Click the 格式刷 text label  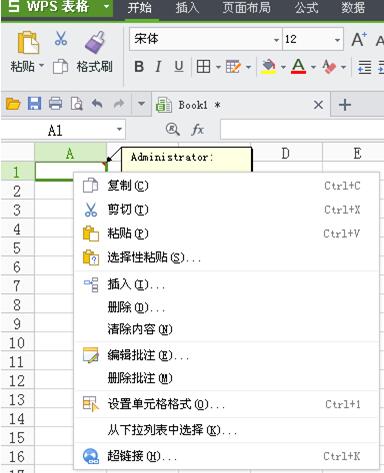tap(95, 67)
